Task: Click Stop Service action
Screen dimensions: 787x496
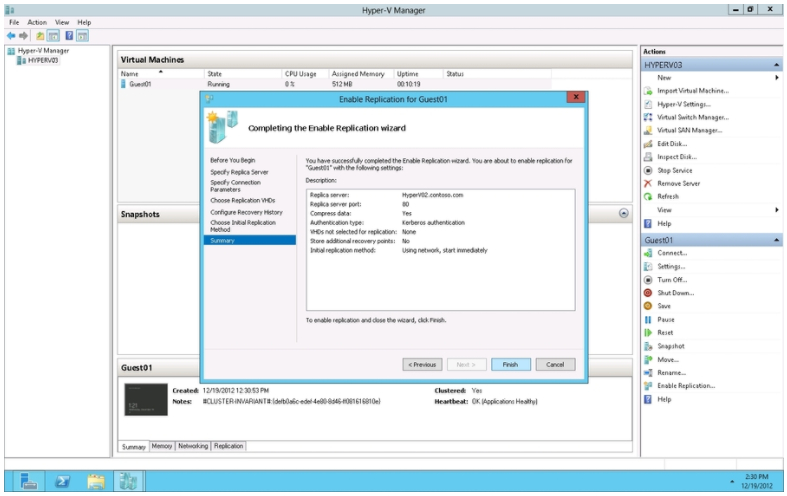Action: click(x=675, y=171)
